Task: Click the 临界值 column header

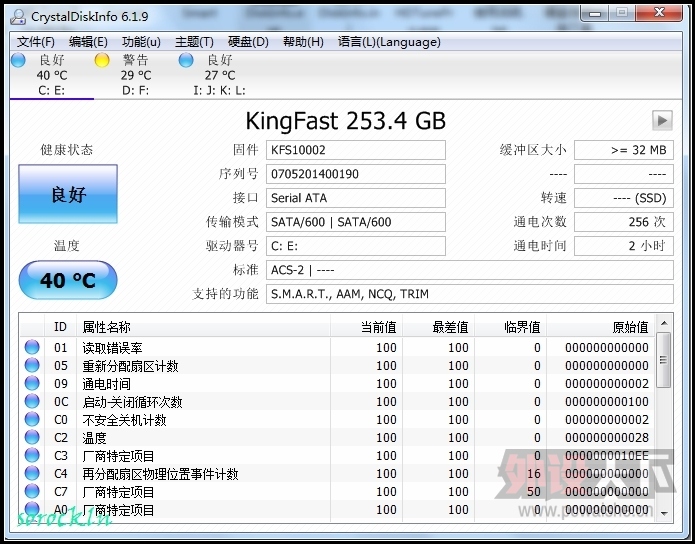Action: pos(511,327)
